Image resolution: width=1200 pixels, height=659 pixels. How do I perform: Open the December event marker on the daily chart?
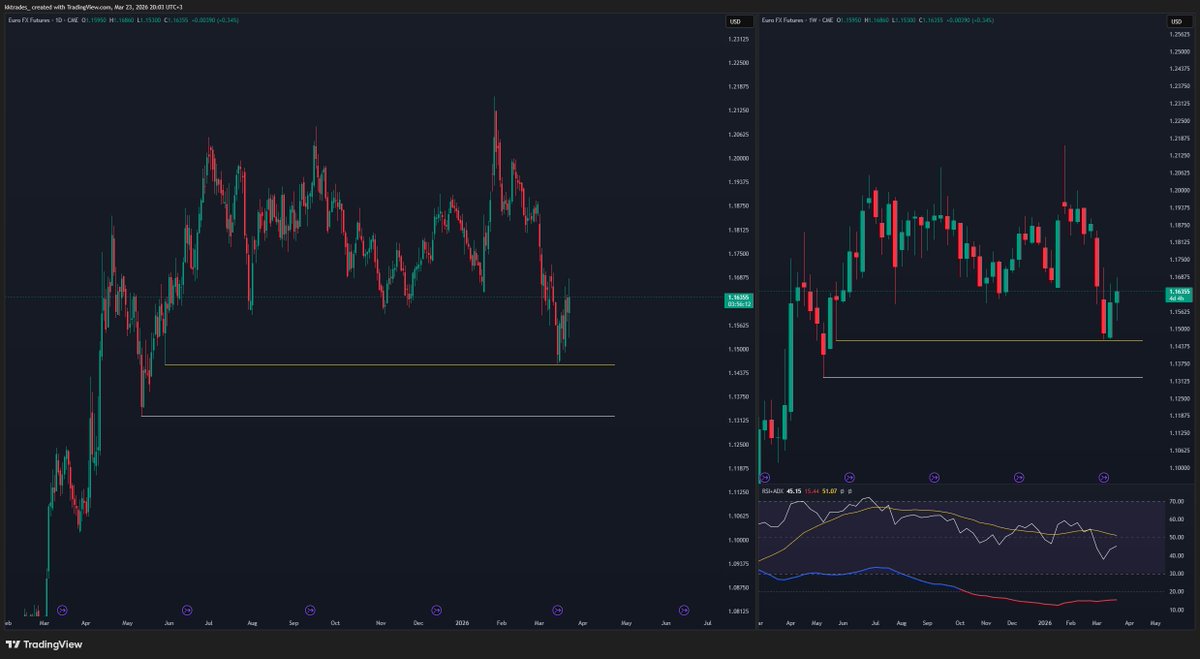point(435,609)
